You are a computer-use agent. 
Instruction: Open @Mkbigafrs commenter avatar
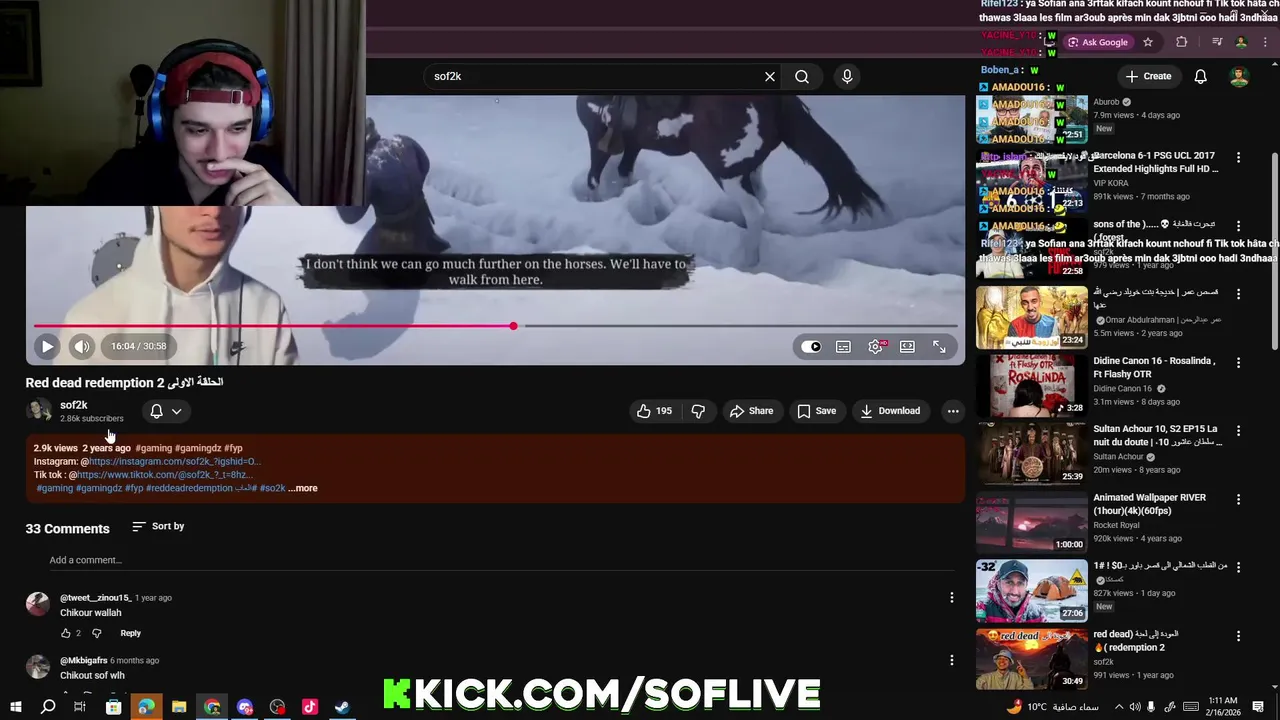click(37, 667)
